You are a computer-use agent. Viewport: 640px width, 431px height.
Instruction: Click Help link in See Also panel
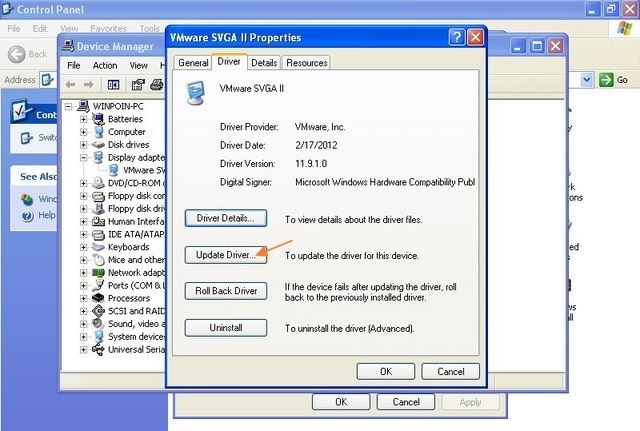point(47,215)
